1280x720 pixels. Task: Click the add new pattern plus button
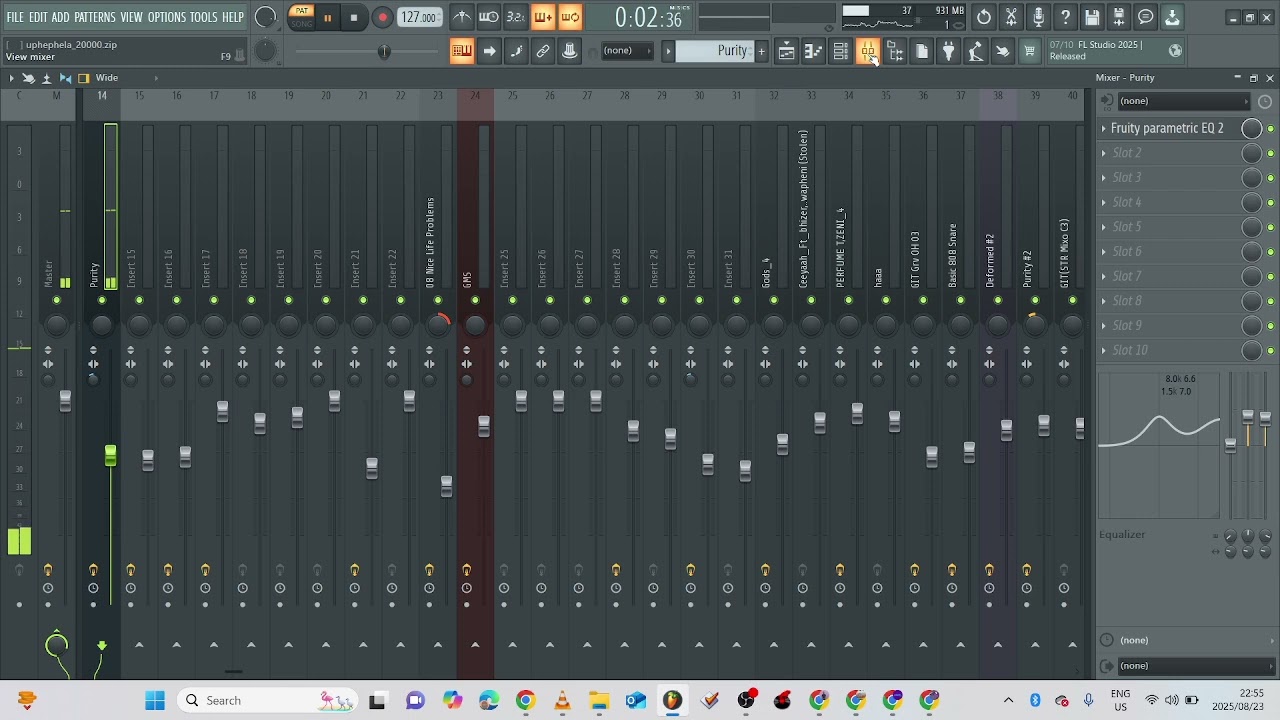(761, 51)
